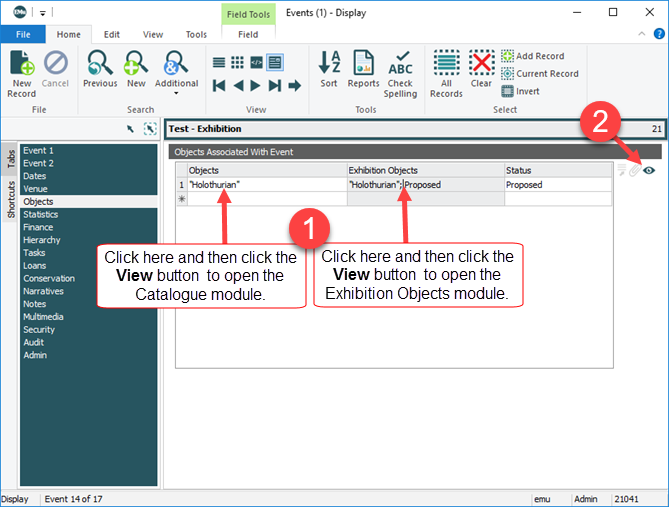Image resolution: width=669 pixels, height=507 pixels.
Task: Open the File menu
Action: click(x=23, y=34)
